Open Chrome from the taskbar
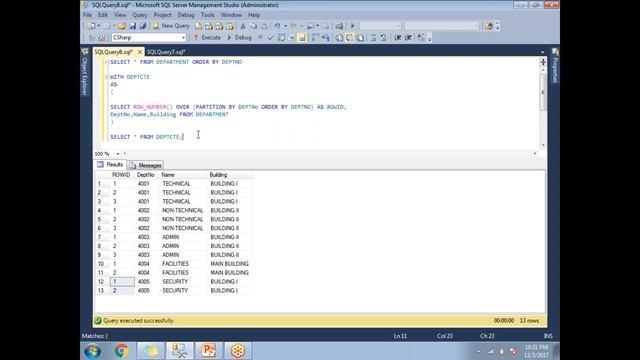The image size is (640, 360). (x=121, y=351)
